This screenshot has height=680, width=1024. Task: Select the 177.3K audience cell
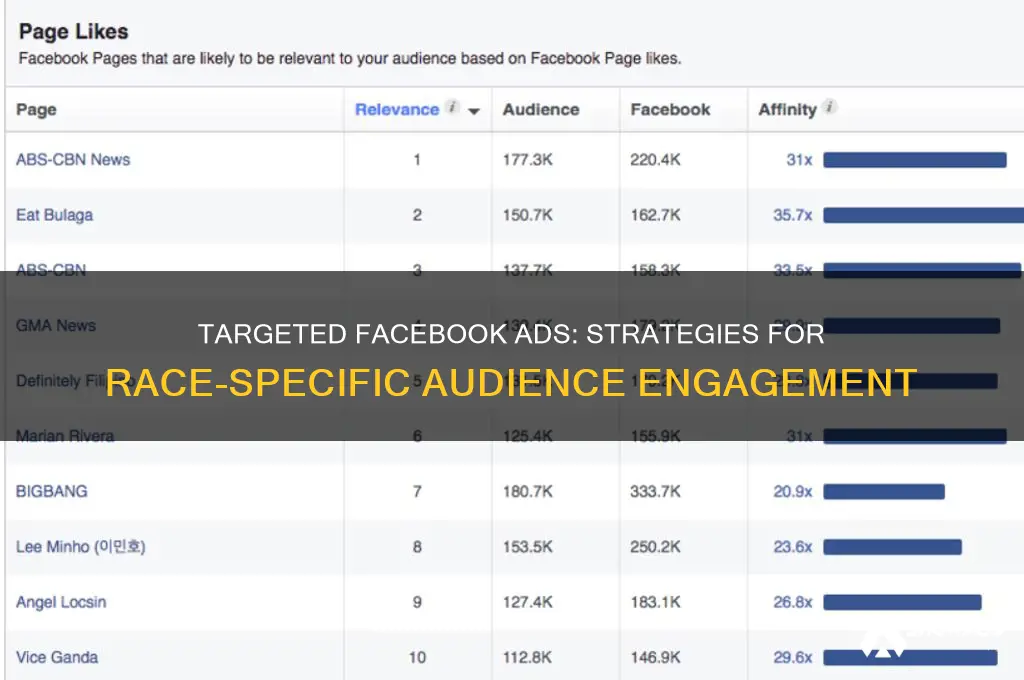pyautogui.click(x=528, y=159)
